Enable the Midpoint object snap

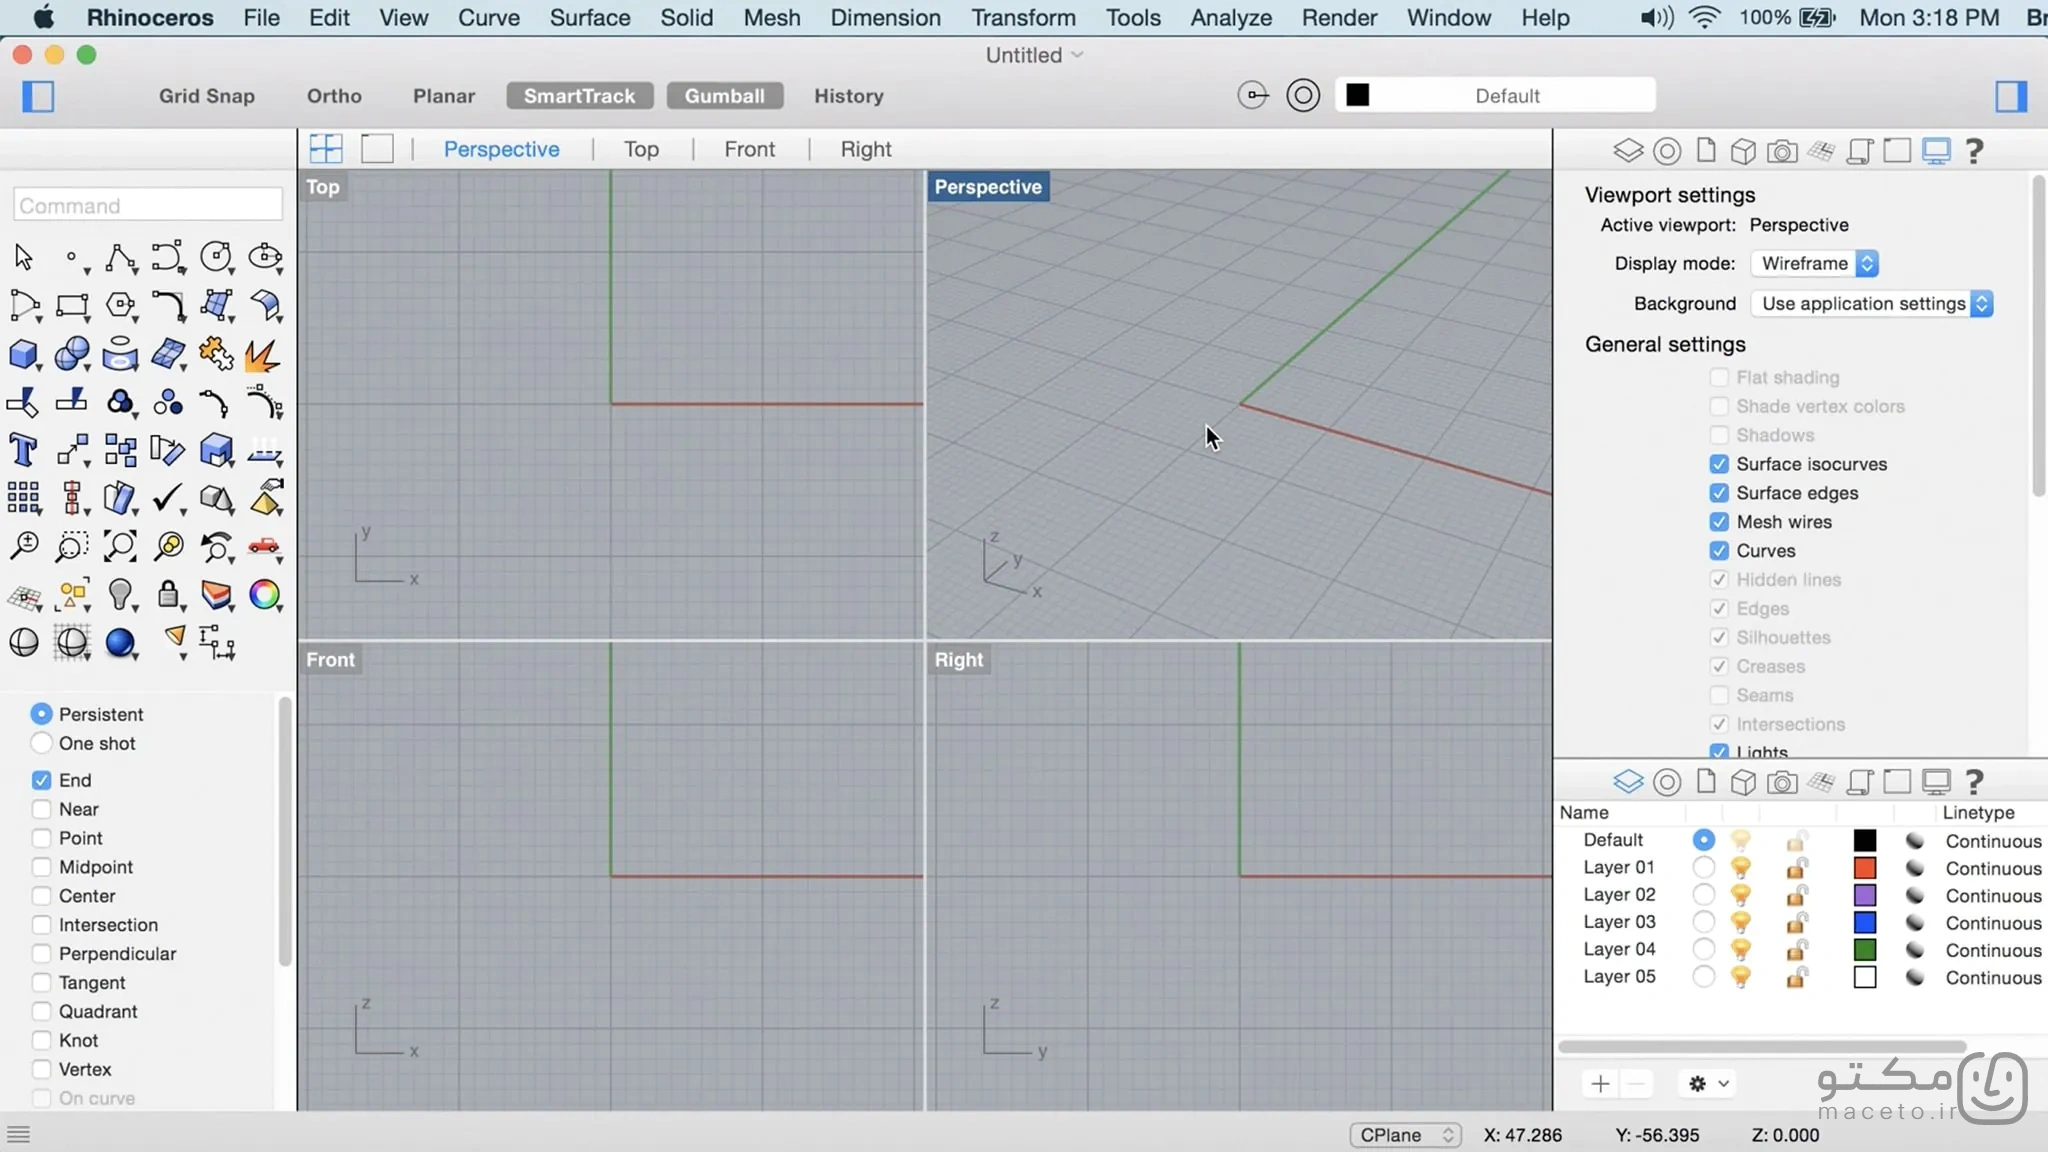[x=41, y=867]
